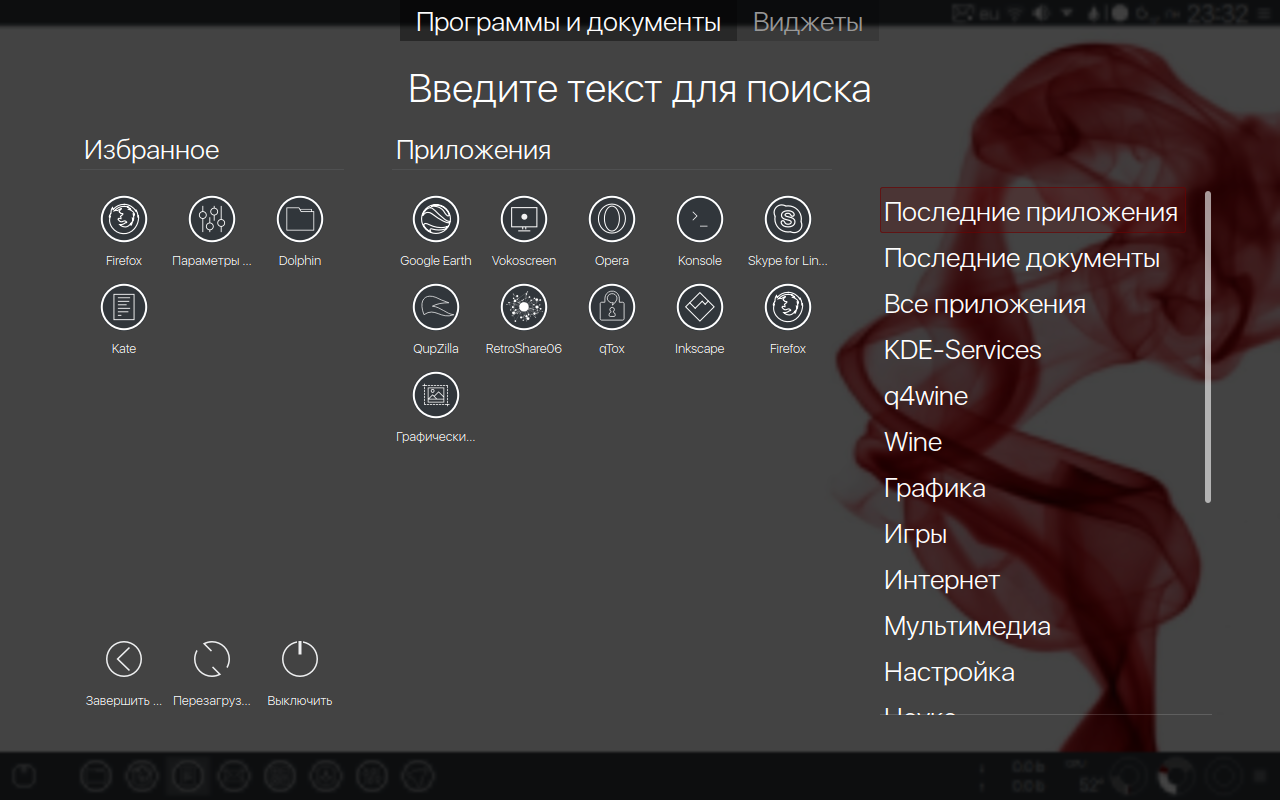The image size is (1280, 800).
Task: Click the Перезагруз… restart icon
Action: pos(212,659)
